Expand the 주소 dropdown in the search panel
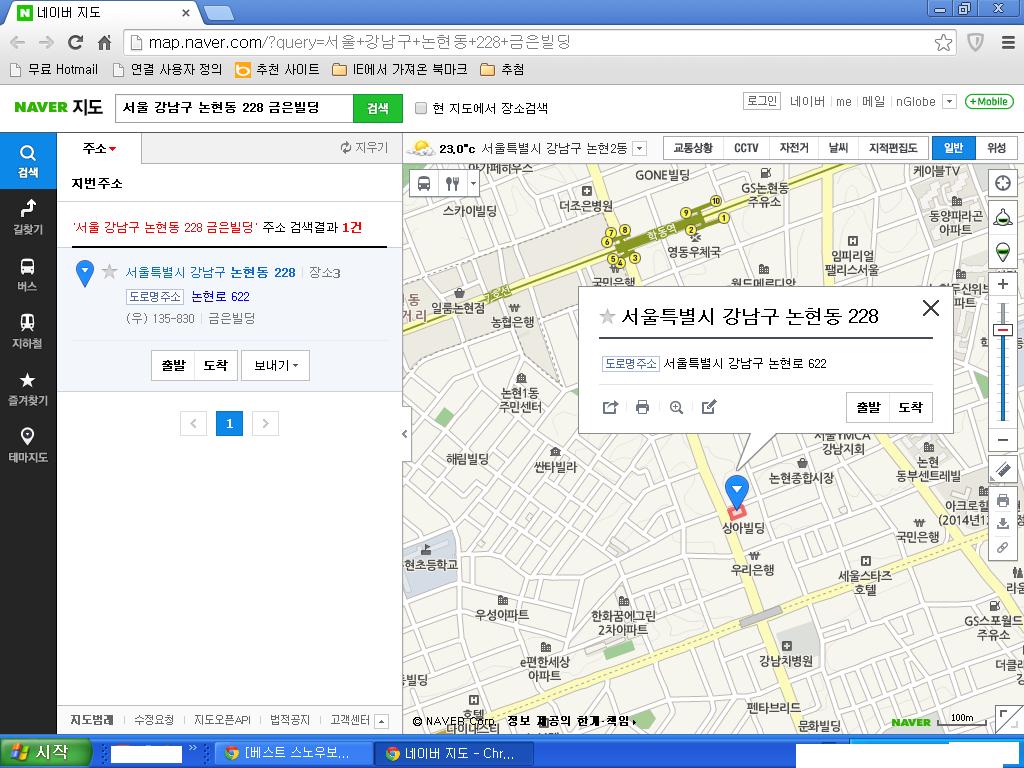1024x768 pixels. pyautogui.click(x=99, y=148)
